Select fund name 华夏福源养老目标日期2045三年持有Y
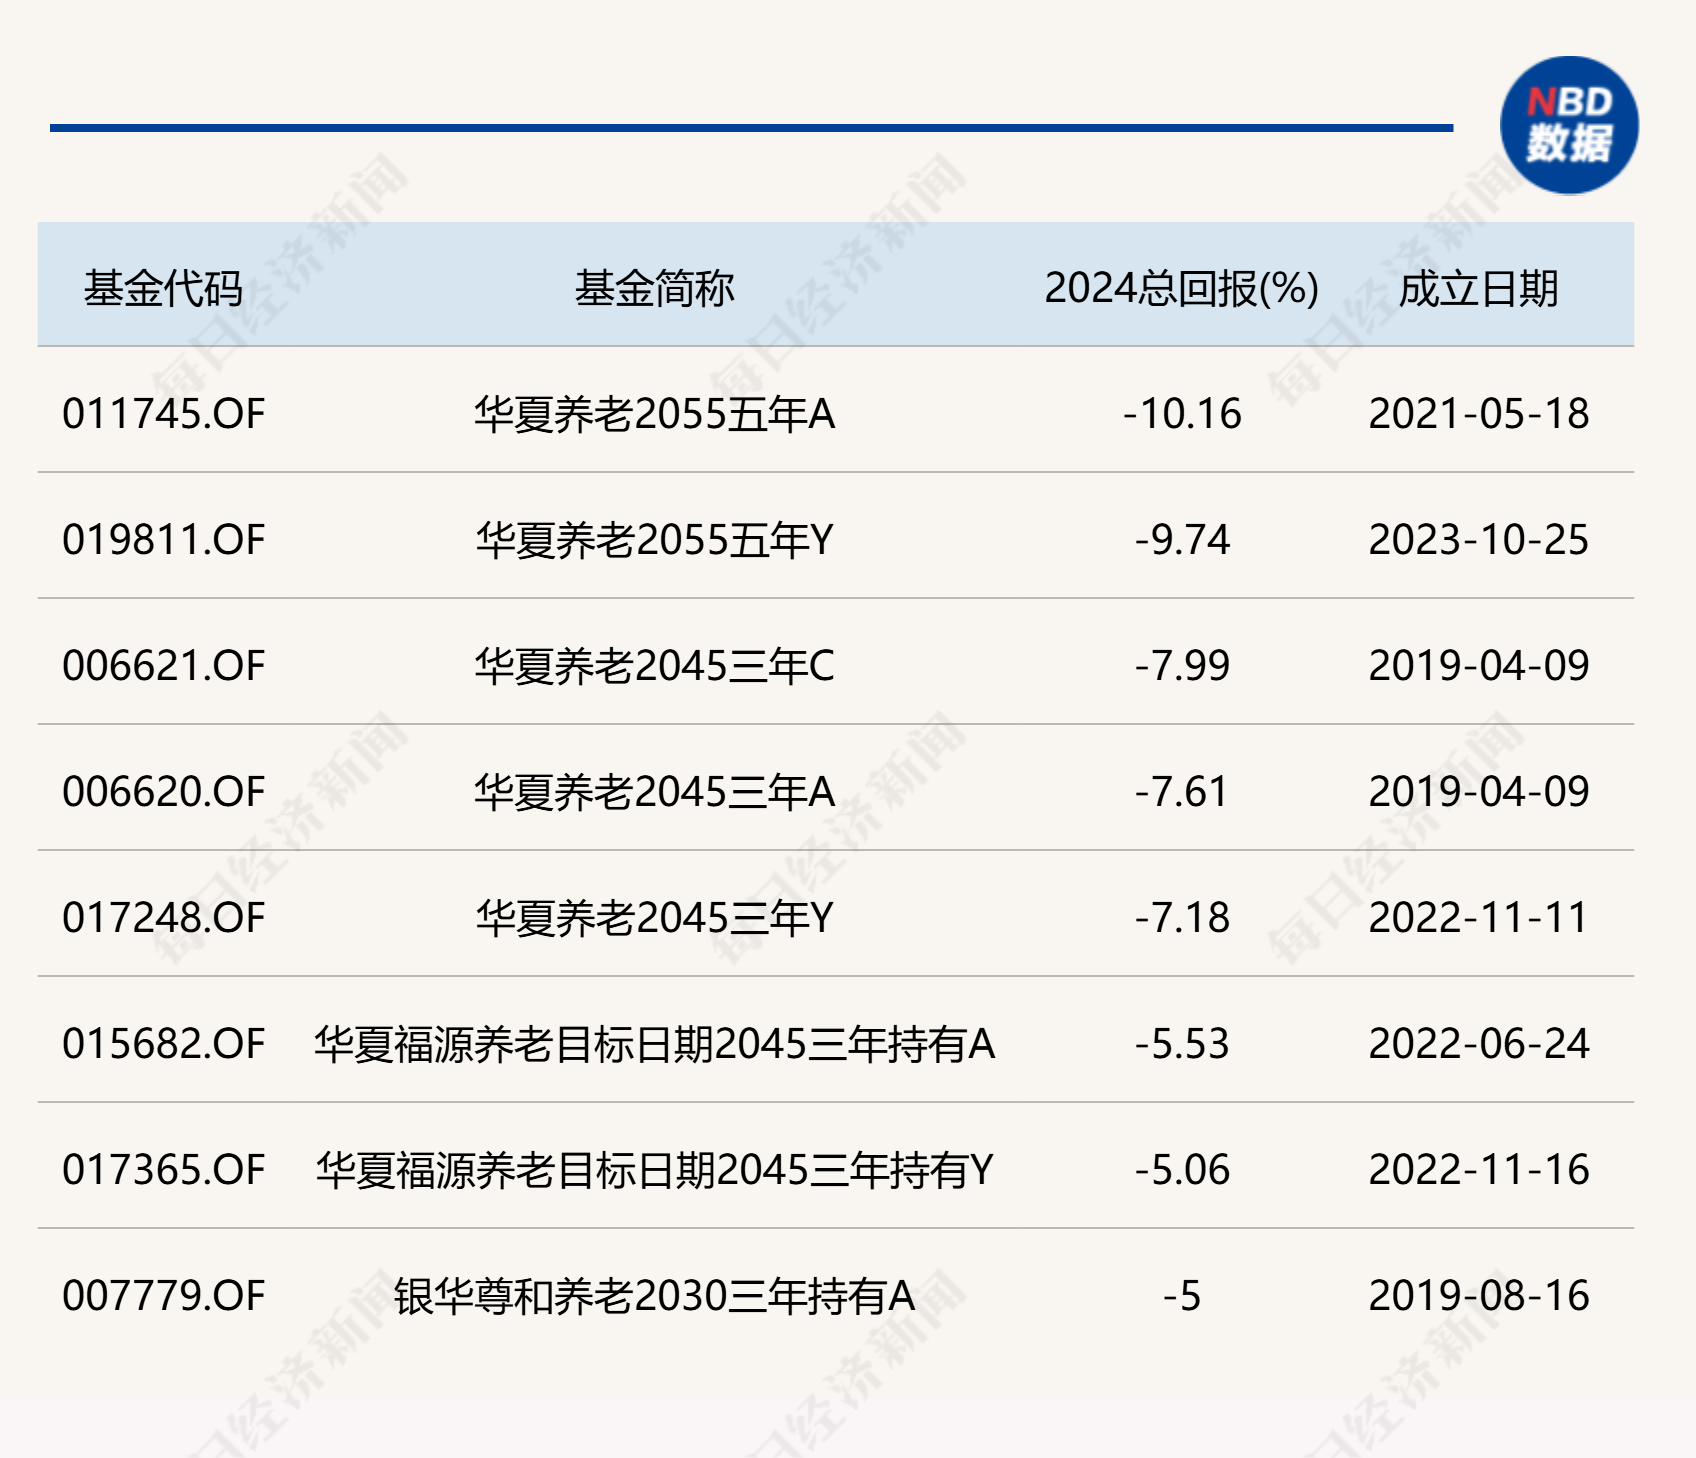The image size is (1696, 1458). pyautogui.click(x=655, y=1170)
